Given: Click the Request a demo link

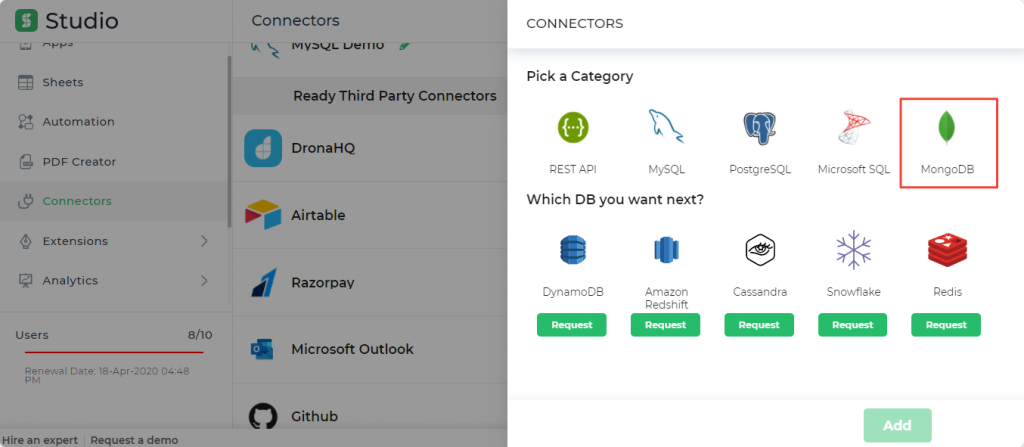Looking at the screenshot, I should coord(134,440).
